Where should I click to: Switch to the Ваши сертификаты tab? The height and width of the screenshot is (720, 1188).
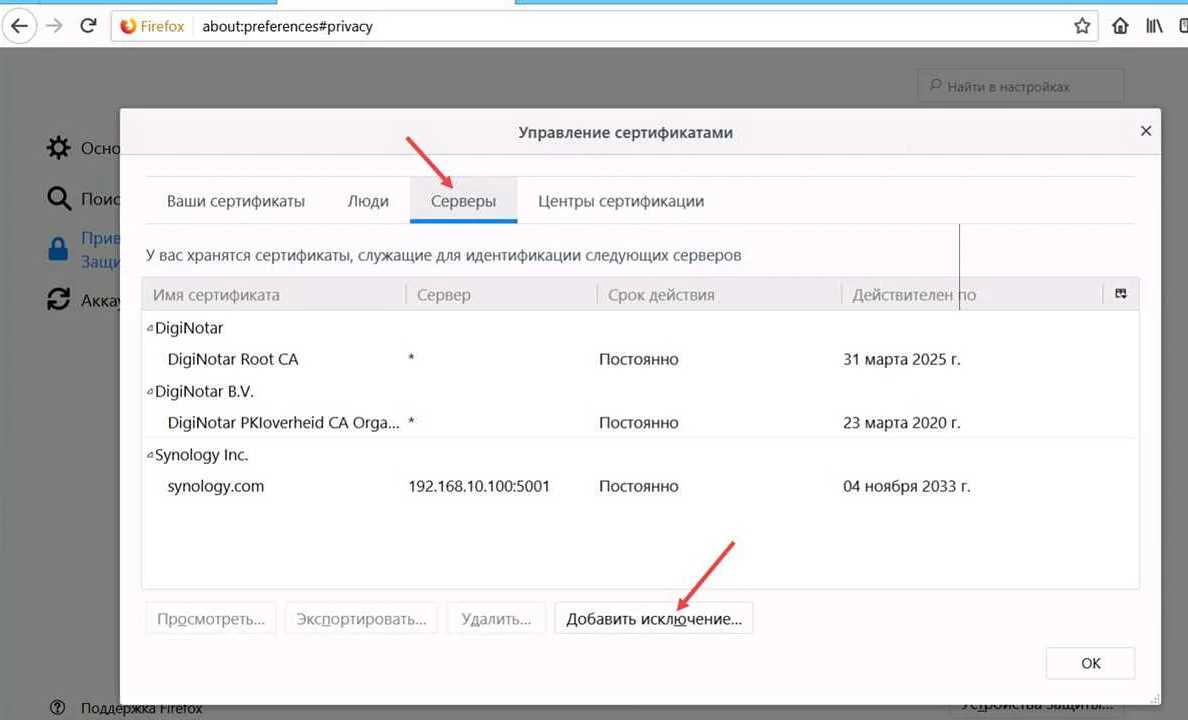point(236,201)
